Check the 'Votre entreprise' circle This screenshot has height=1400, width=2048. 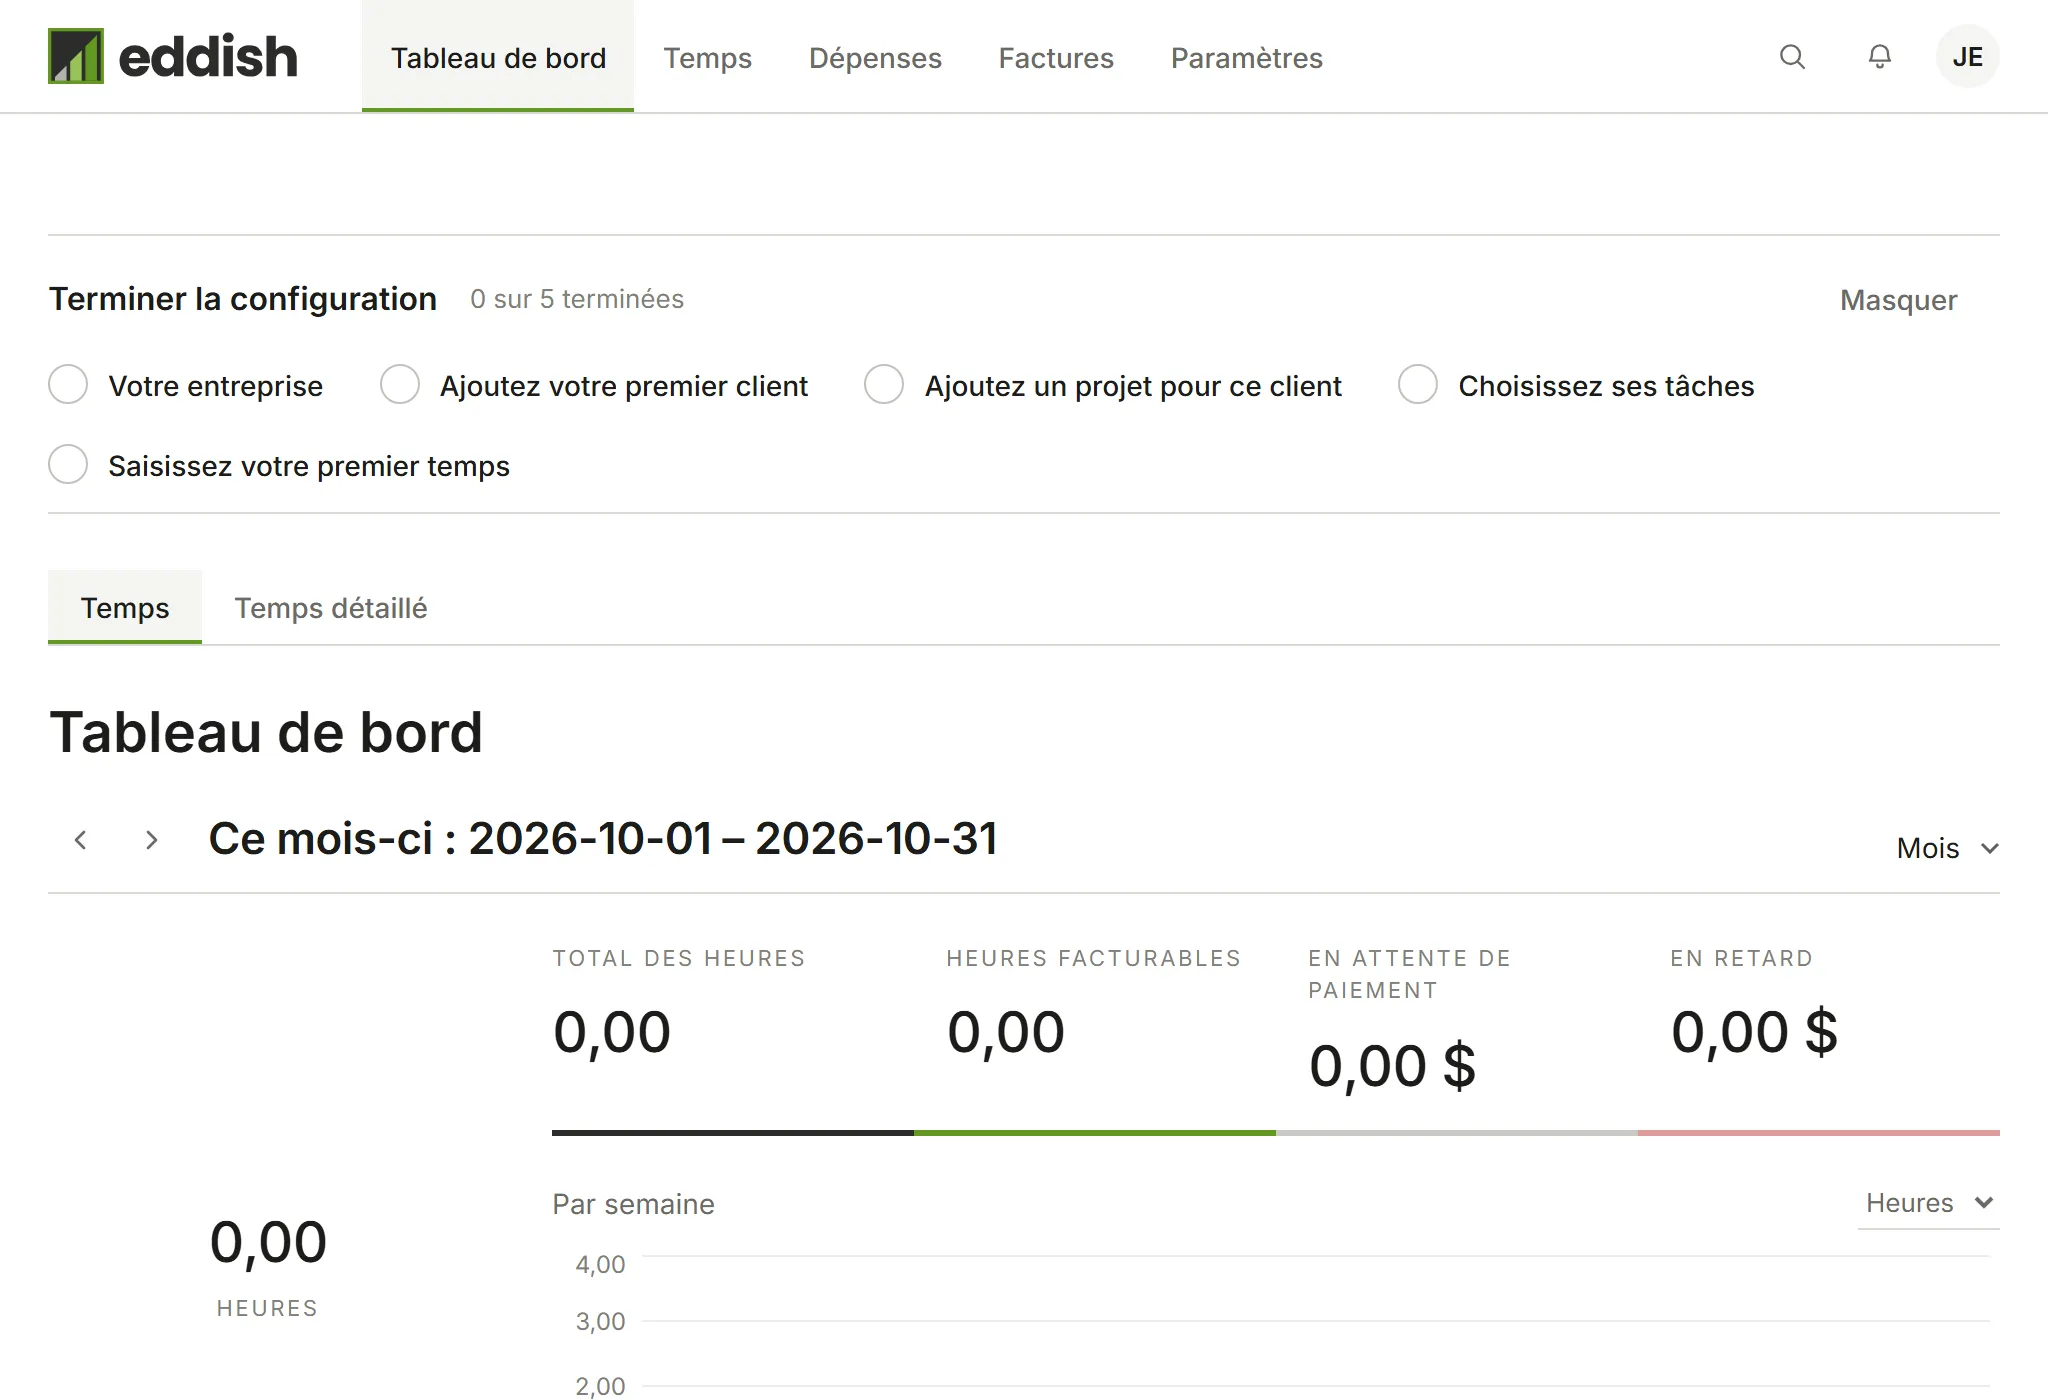tap(68, 385)
